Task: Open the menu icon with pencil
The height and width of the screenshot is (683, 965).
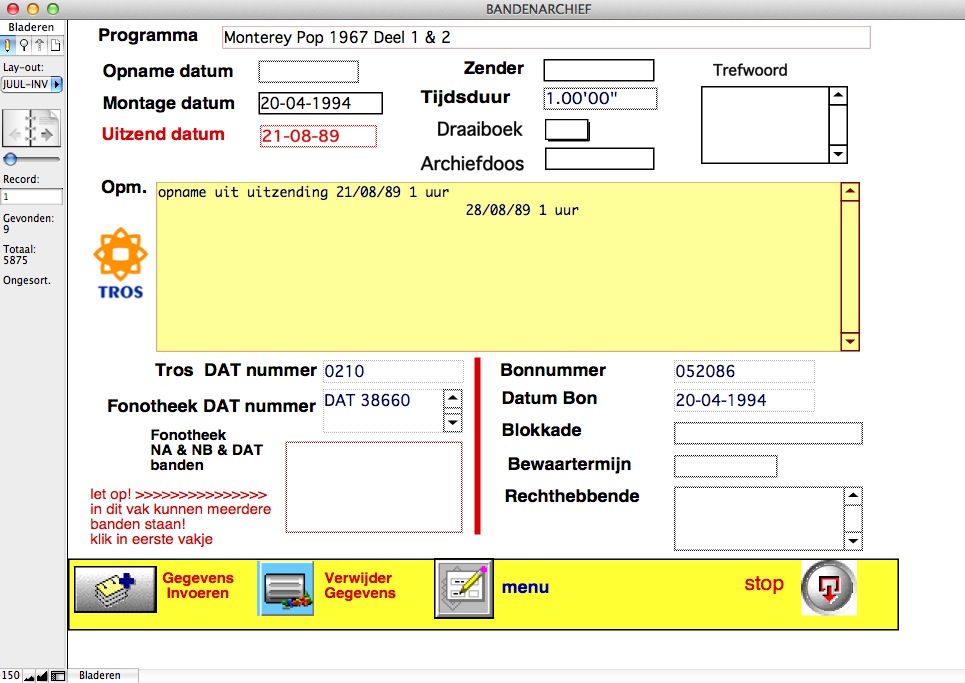Action: (463, 588)
